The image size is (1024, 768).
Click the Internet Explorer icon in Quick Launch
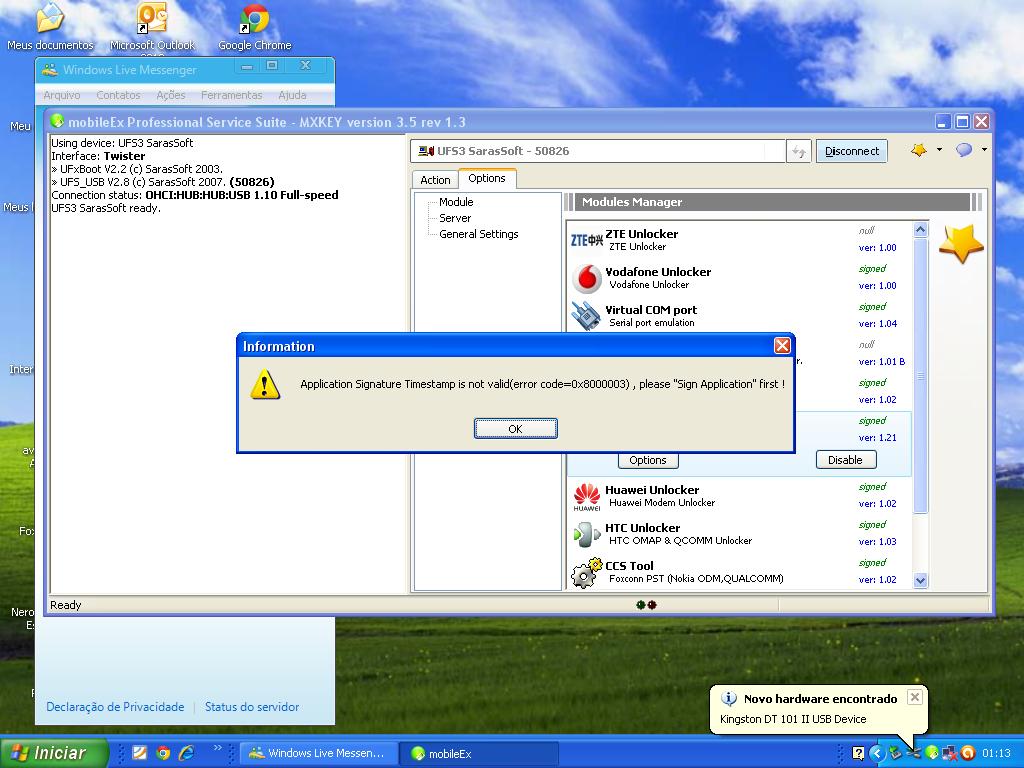[x=187, y=753]
